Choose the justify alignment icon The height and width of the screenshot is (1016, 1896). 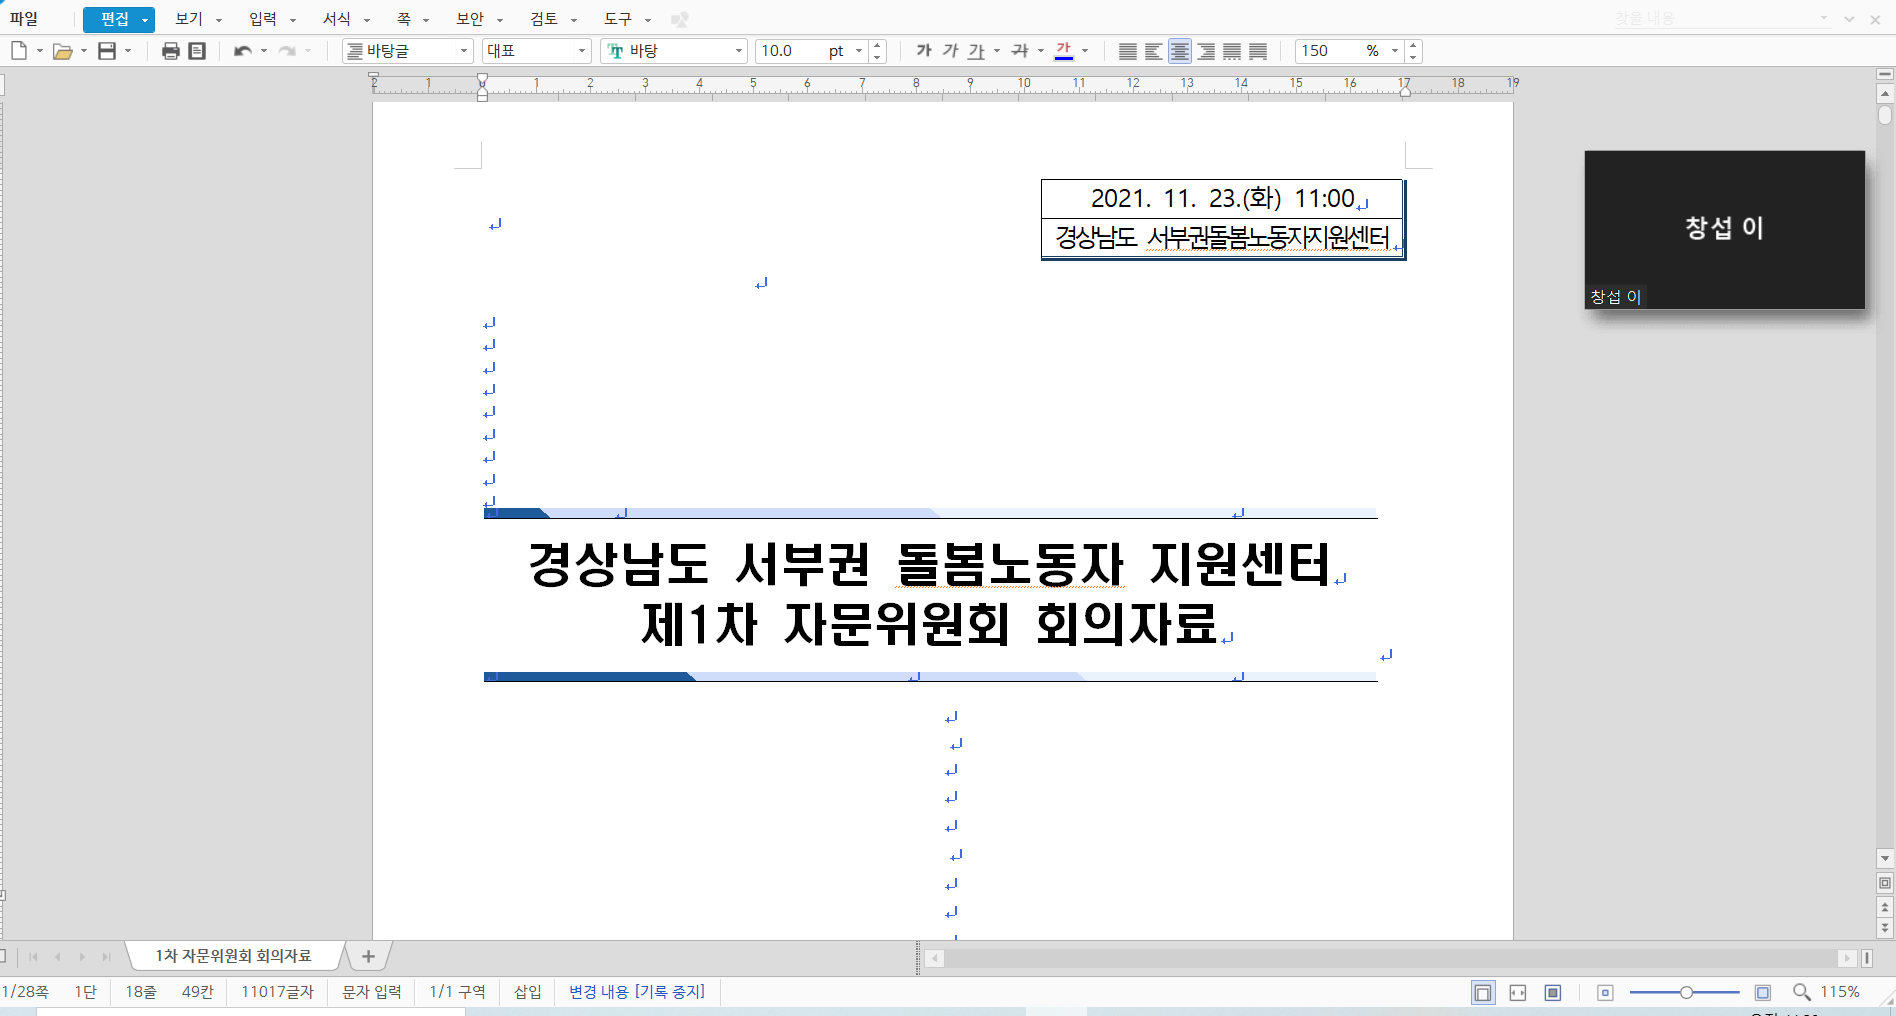tap(1128, 51)
